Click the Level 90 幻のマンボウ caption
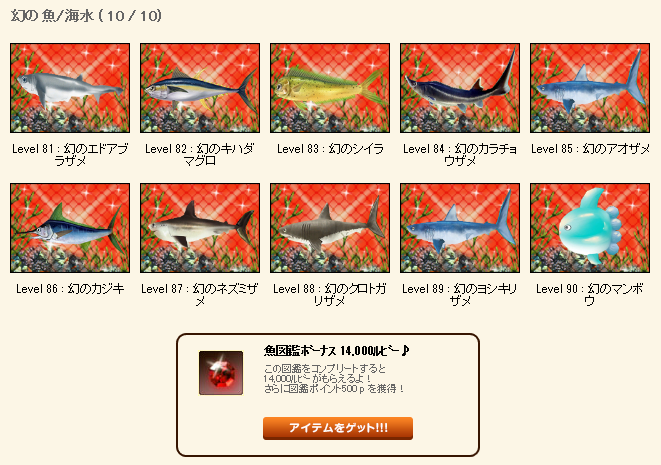661x465 pixels. (x=590, y=295)
